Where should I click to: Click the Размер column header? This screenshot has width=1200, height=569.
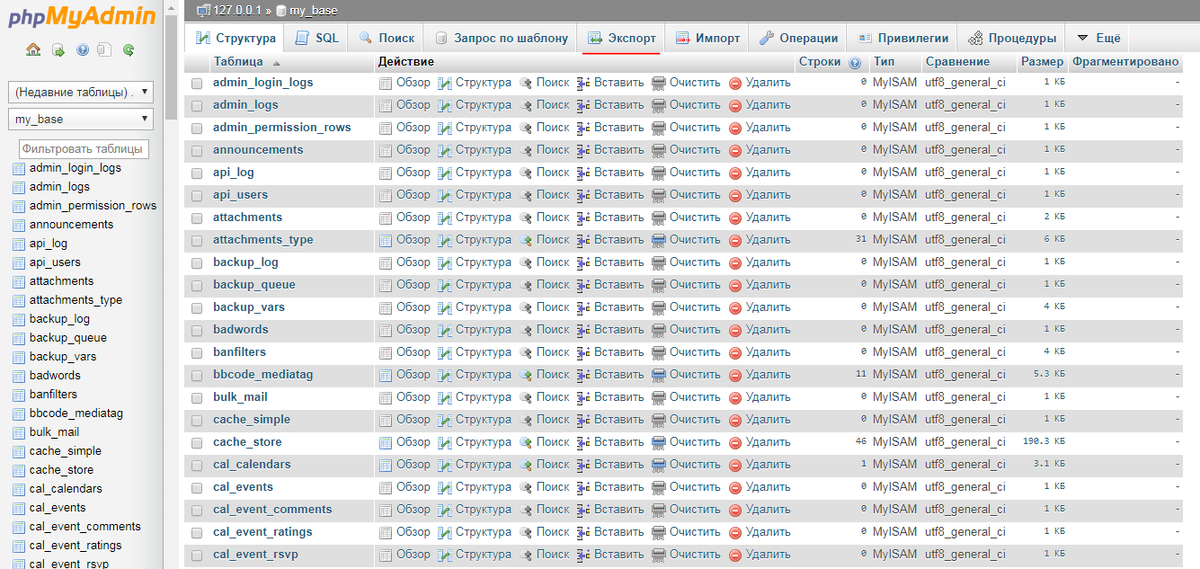1042,62
